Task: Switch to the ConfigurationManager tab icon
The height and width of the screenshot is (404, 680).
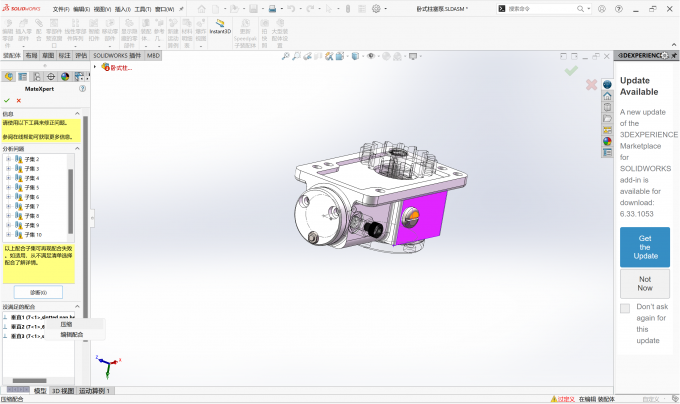Action: pyautogui.click(x=37, y=77)
